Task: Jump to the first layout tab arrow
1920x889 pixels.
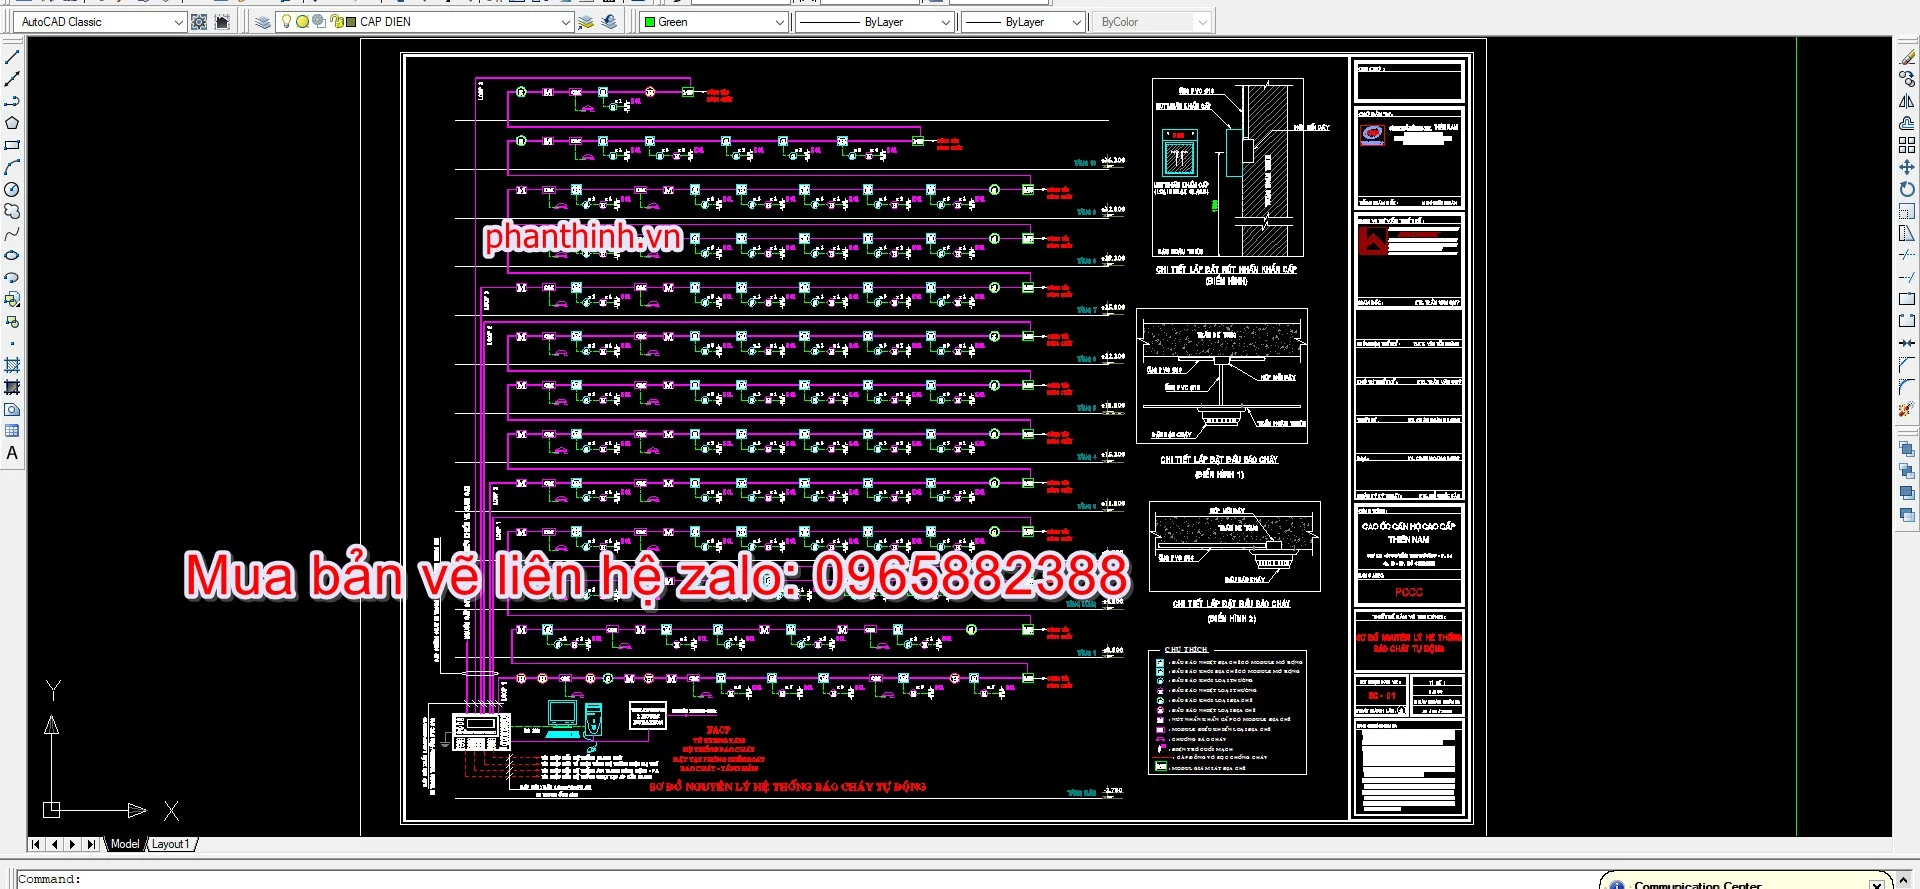Action: pos(36,844)
